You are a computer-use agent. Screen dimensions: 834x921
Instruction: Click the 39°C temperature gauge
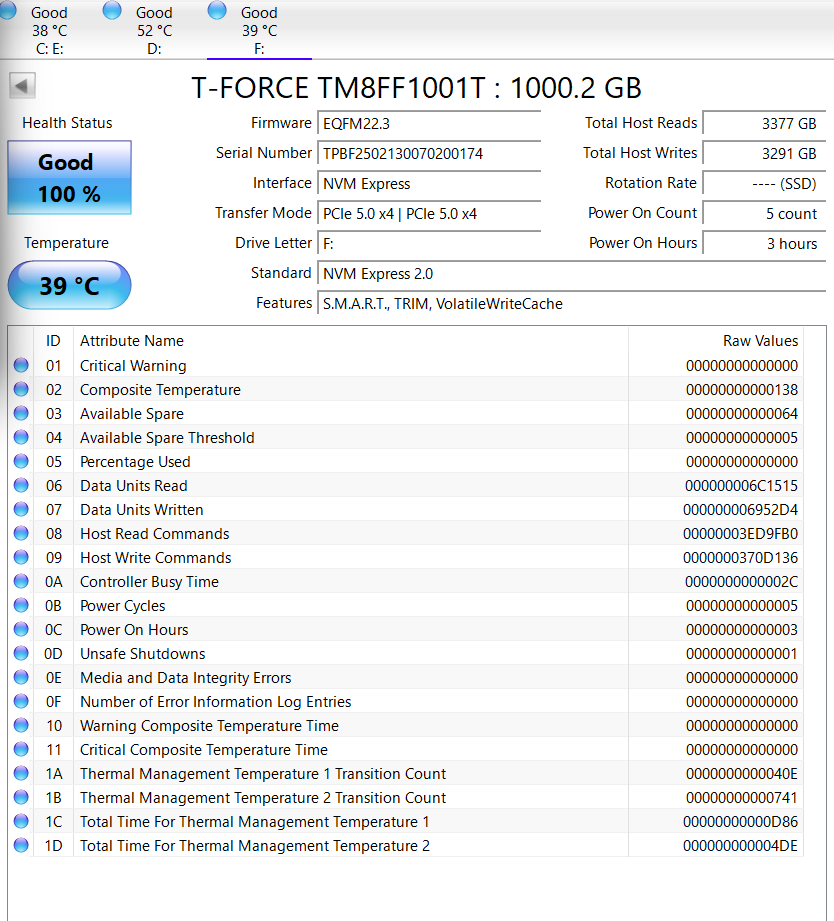point(69,285)
